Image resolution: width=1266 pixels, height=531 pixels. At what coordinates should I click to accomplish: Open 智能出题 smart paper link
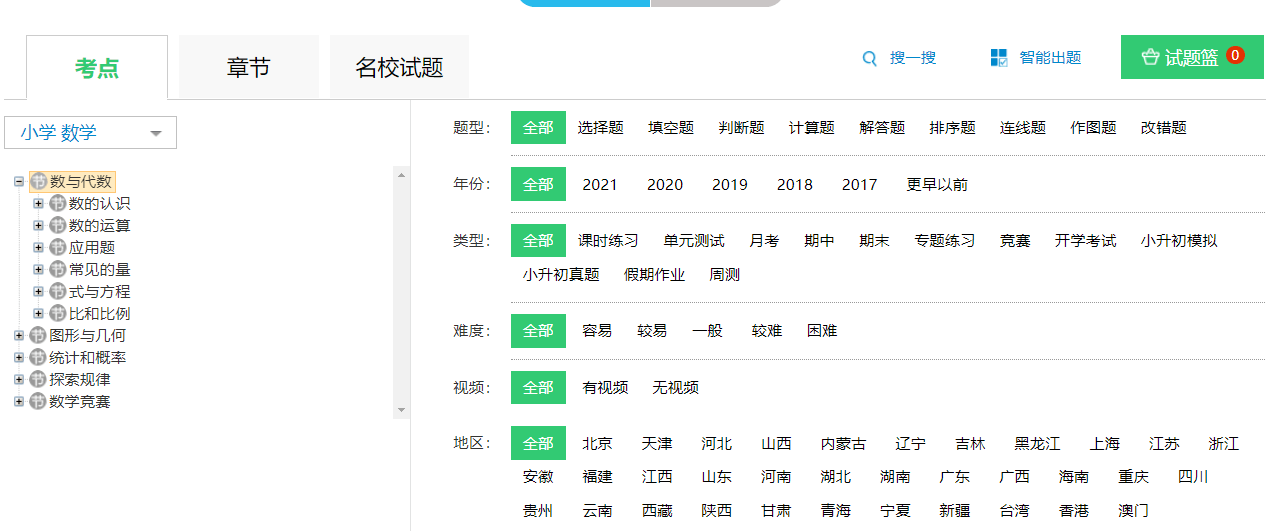point(1050,58)
